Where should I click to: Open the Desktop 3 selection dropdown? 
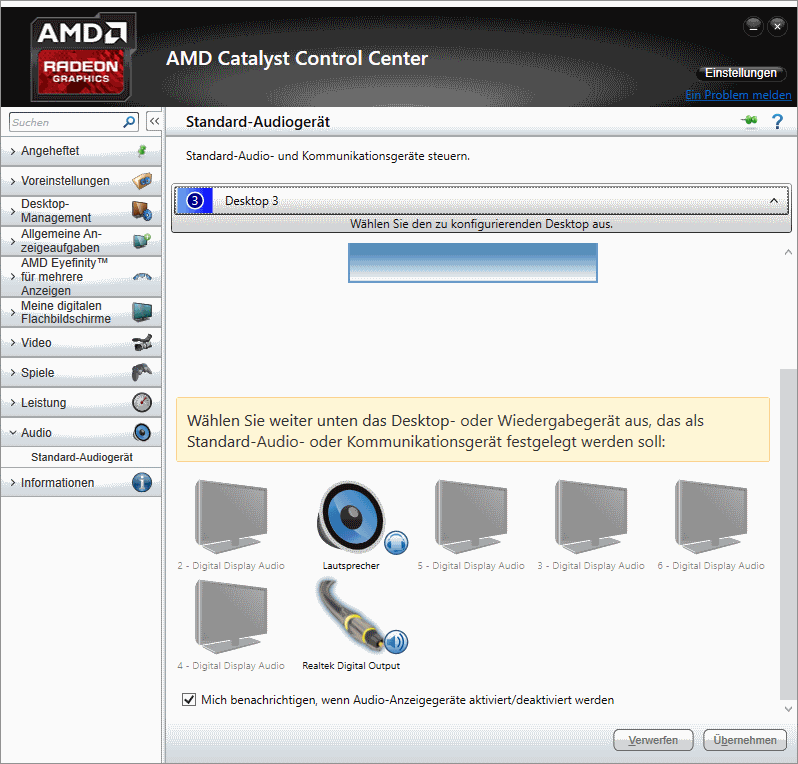481,201
